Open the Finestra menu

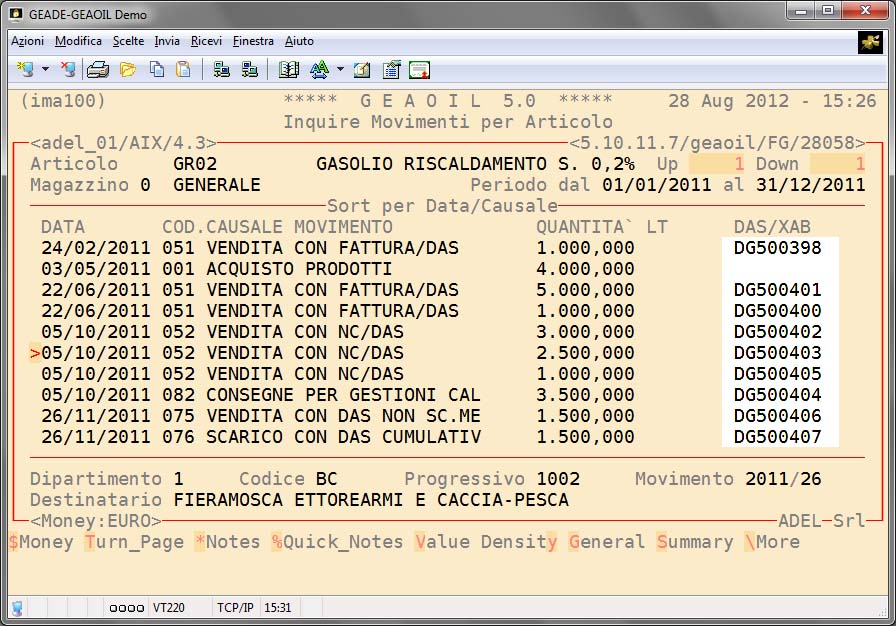253,41
